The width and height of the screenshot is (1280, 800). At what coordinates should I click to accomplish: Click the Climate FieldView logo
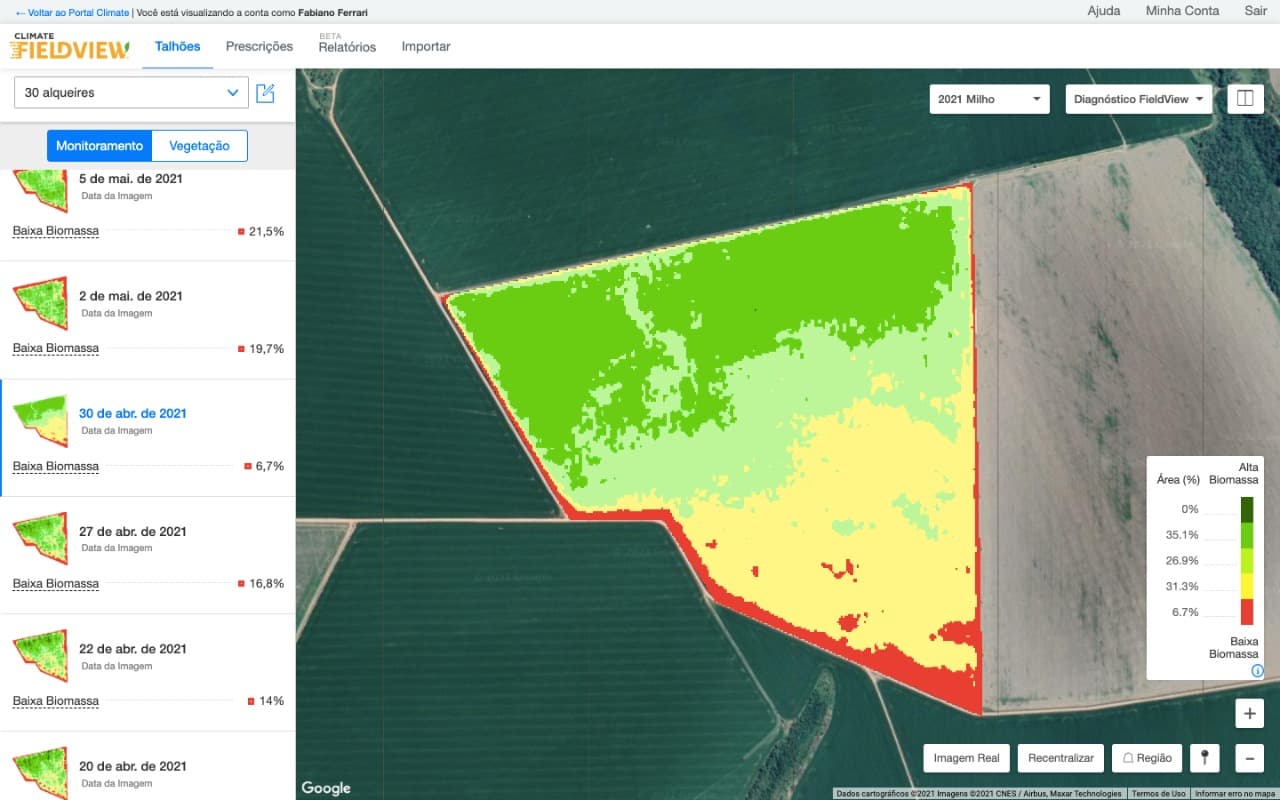pos(68,45)
